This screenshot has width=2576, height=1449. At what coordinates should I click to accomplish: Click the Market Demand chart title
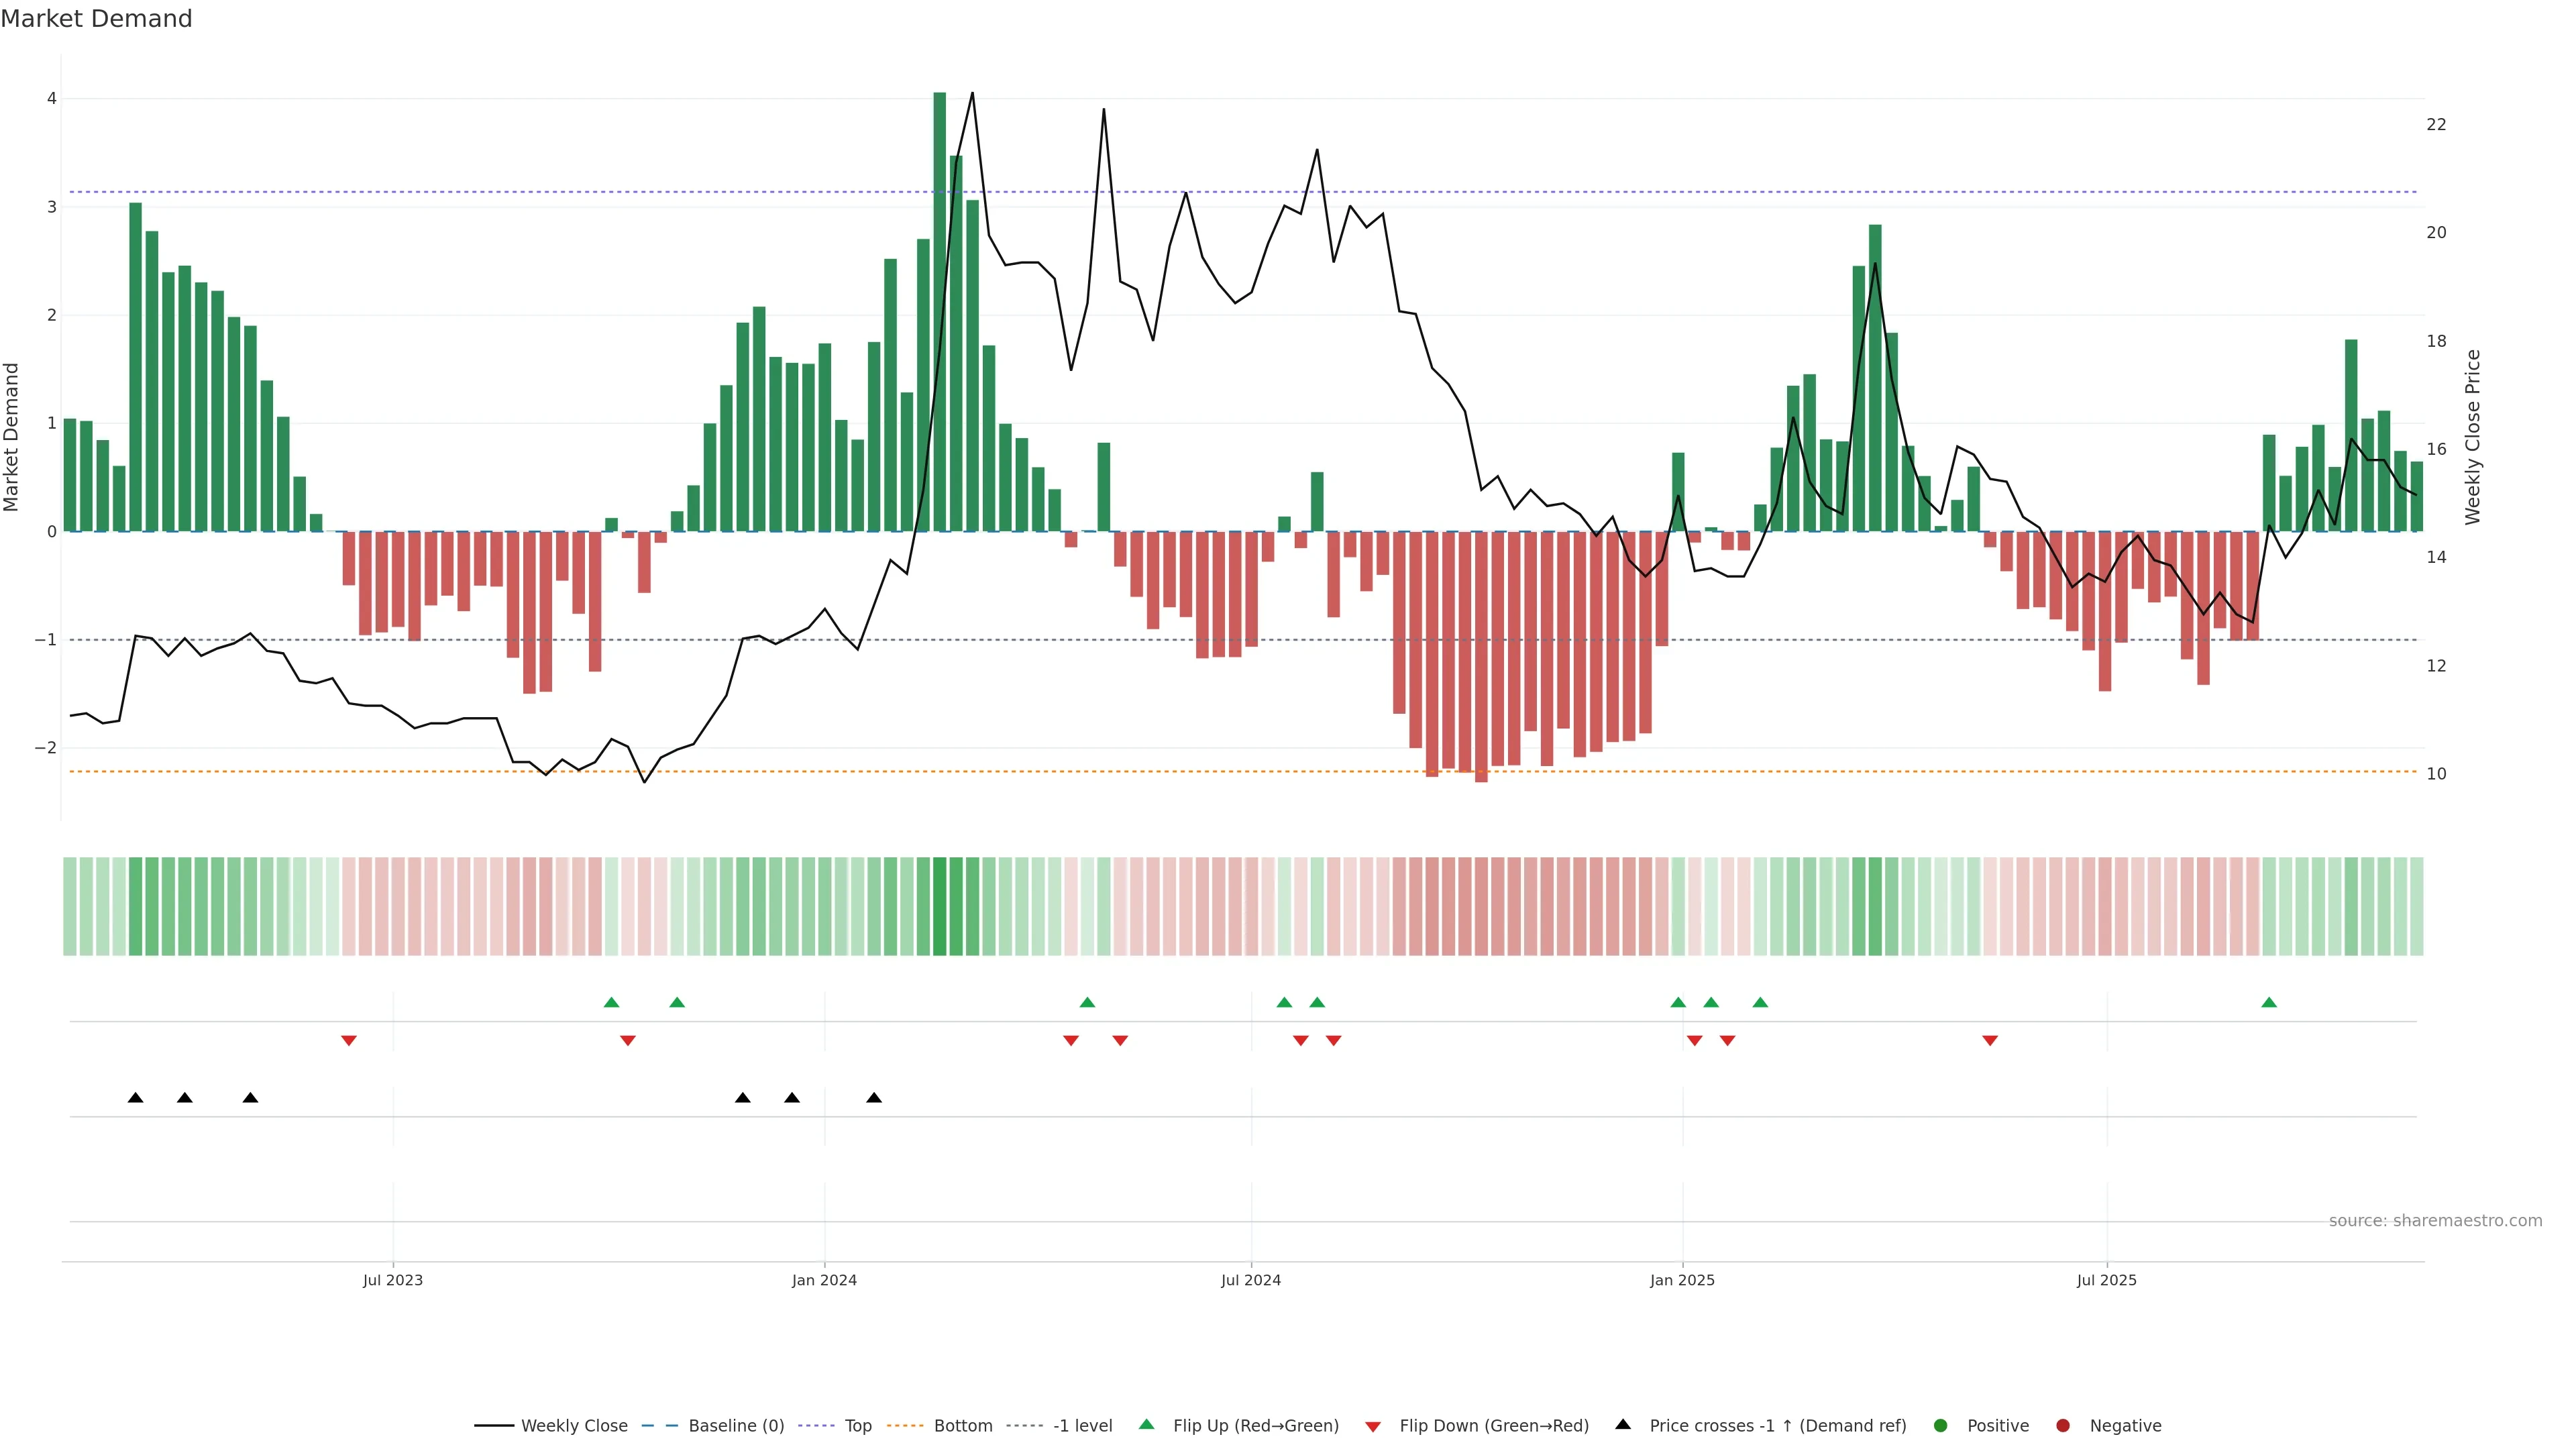(96, 19)
